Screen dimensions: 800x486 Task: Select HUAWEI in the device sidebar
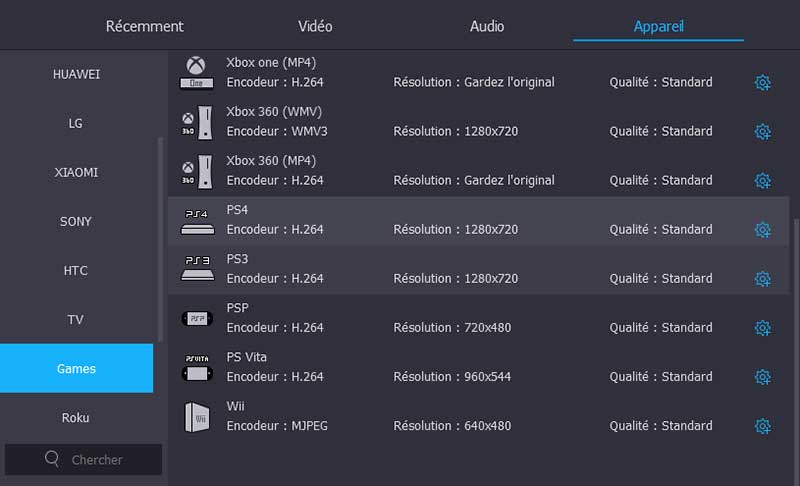pos(76,74)
